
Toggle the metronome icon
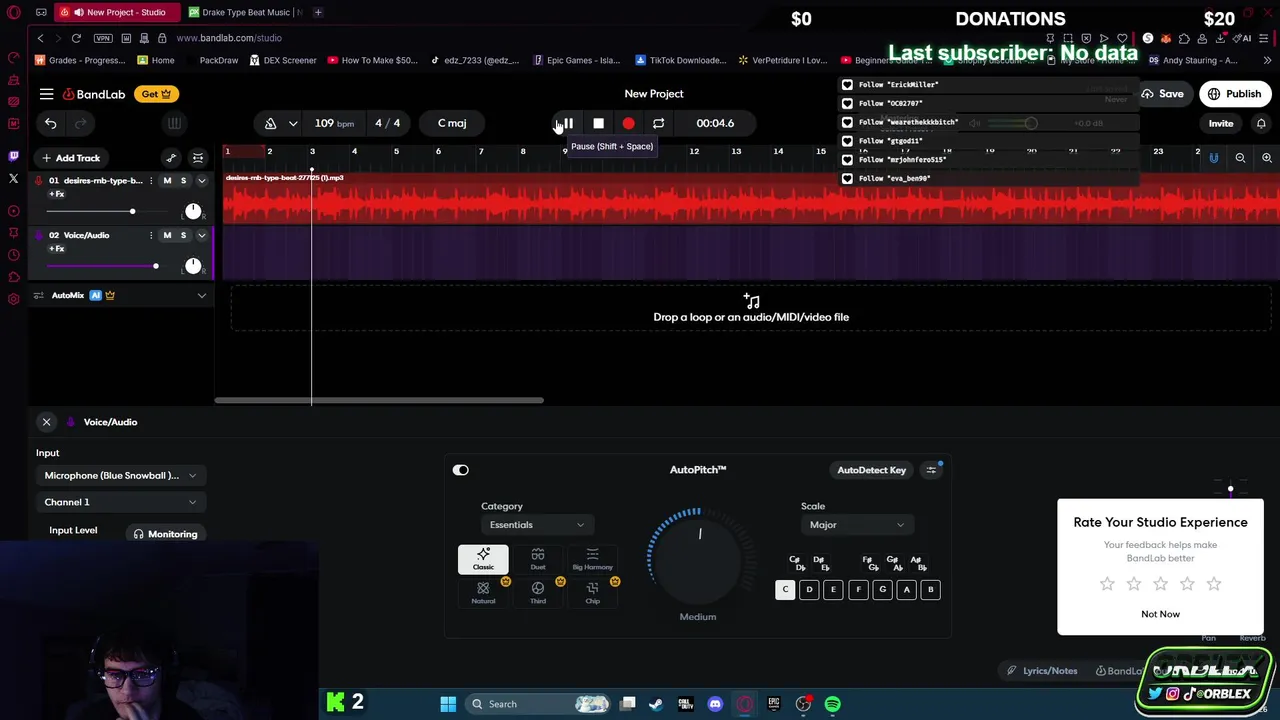(270, 123)
